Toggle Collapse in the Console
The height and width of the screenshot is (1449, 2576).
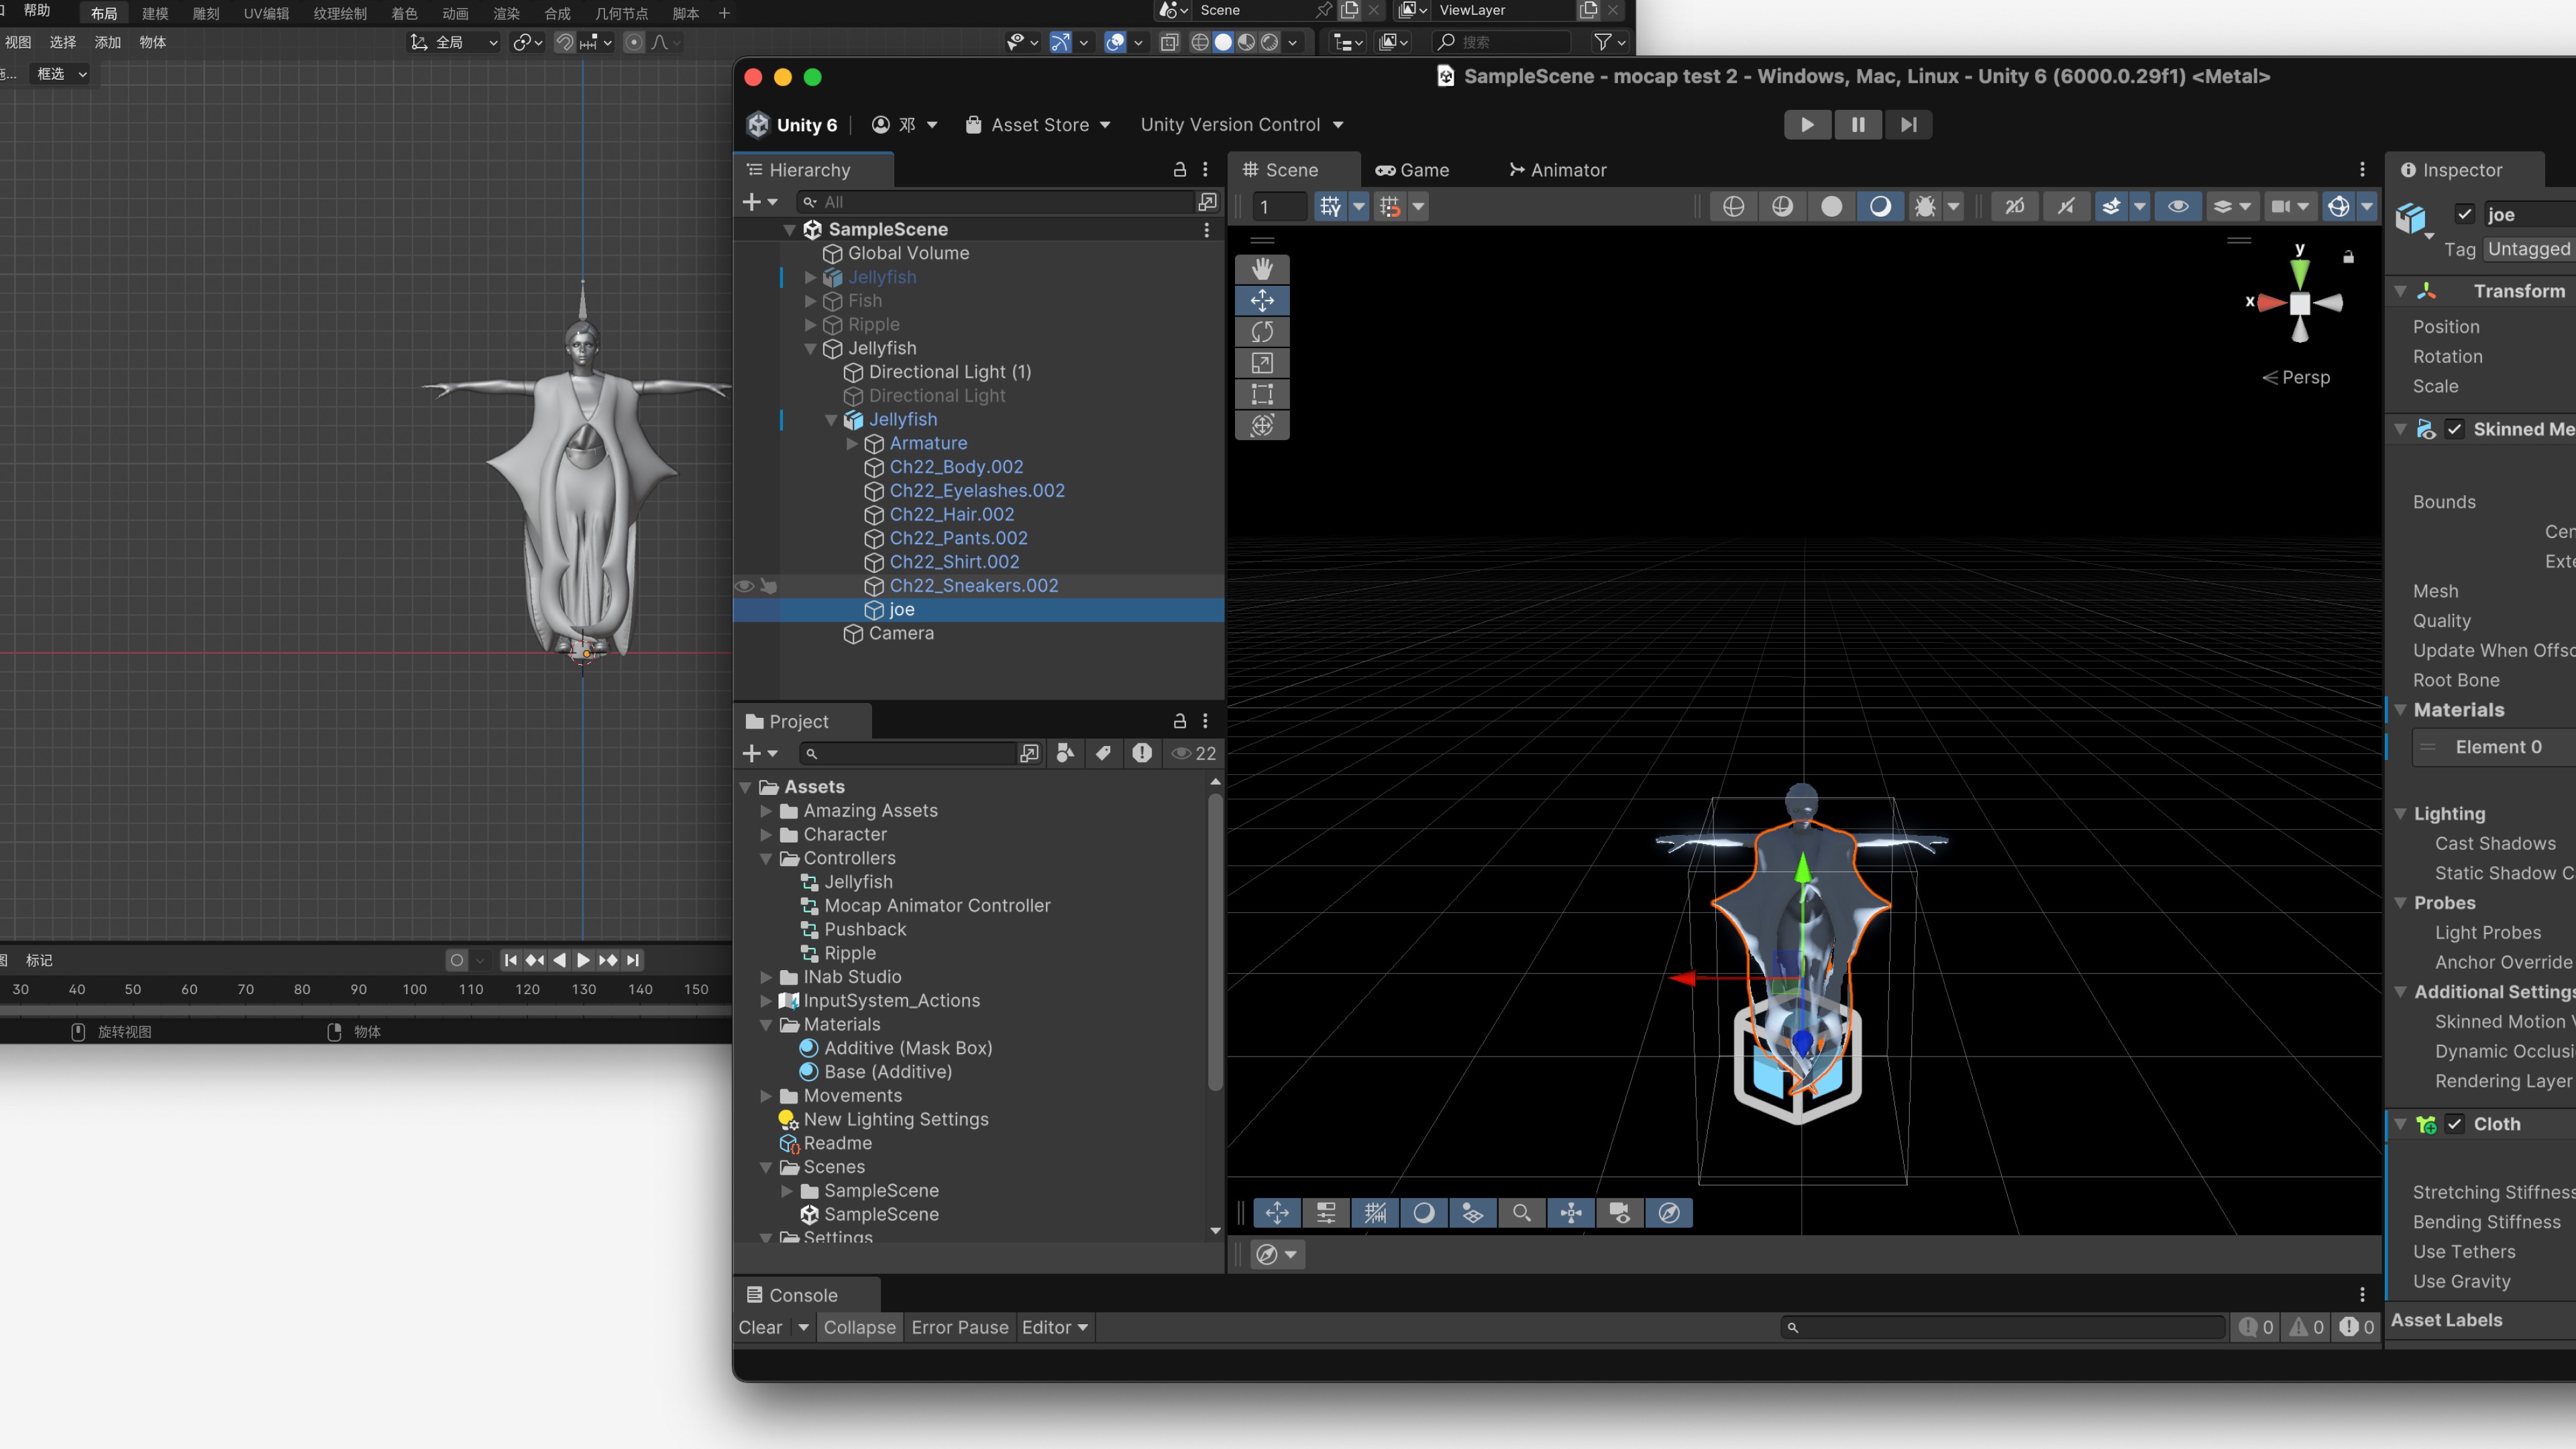859,1327
